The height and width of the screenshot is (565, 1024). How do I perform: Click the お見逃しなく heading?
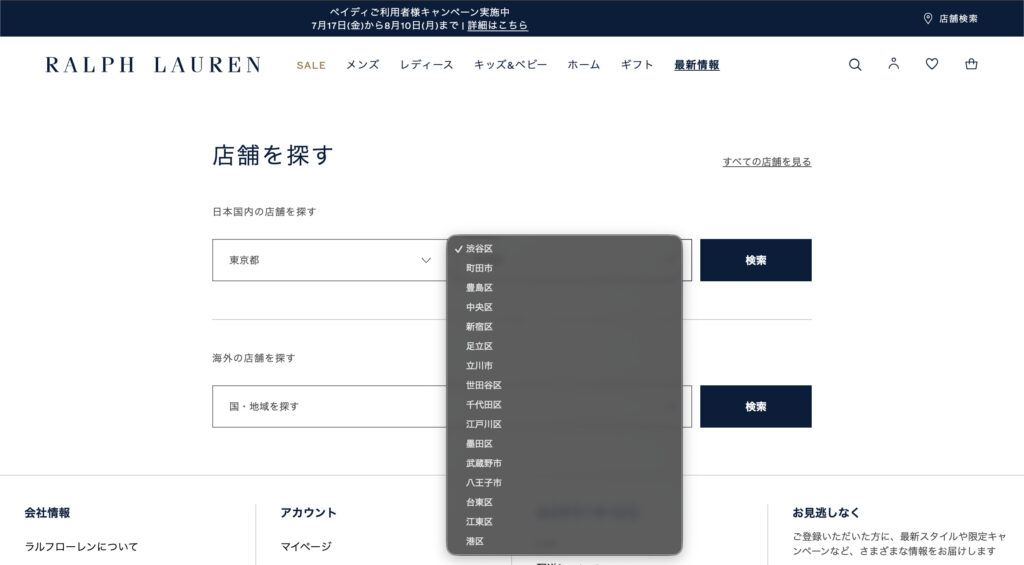826,513
